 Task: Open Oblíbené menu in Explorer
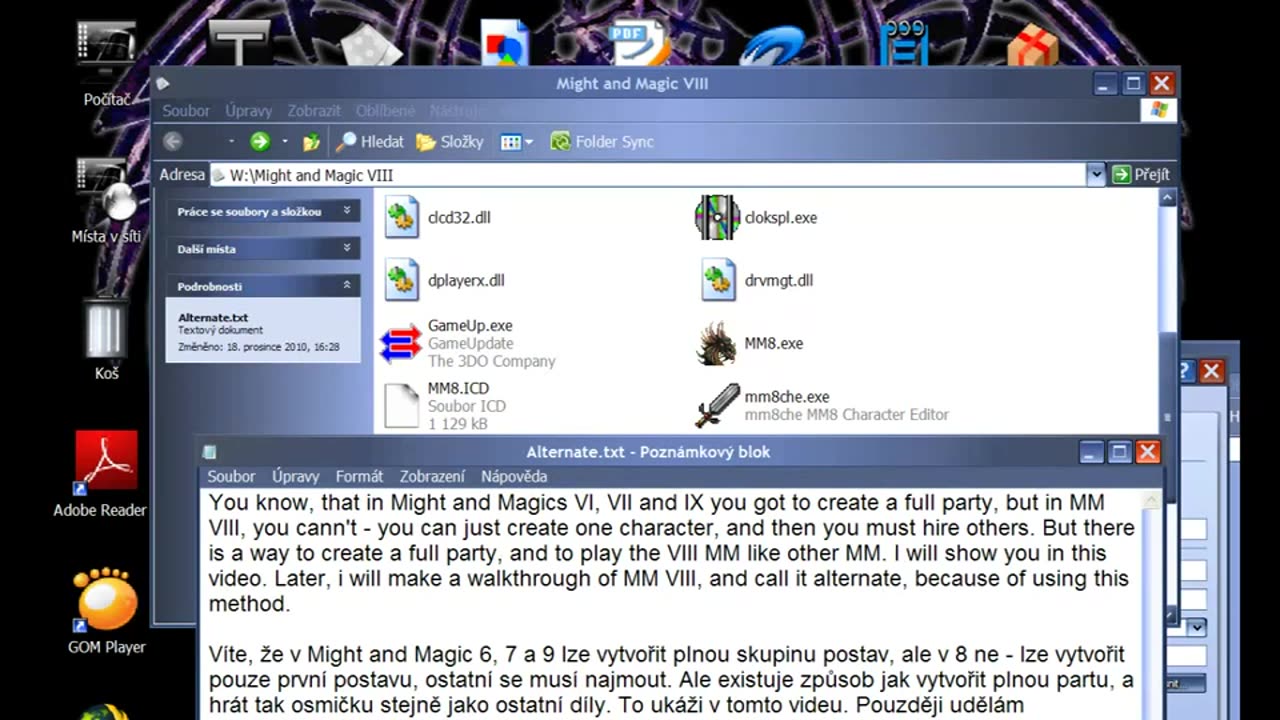[386, 111]
